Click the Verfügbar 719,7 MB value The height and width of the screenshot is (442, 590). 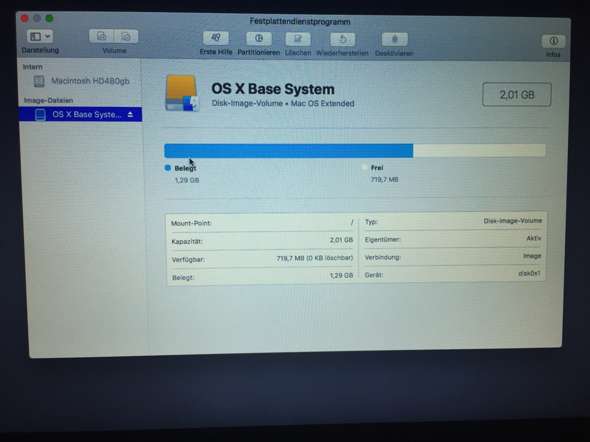click(315, 258)
